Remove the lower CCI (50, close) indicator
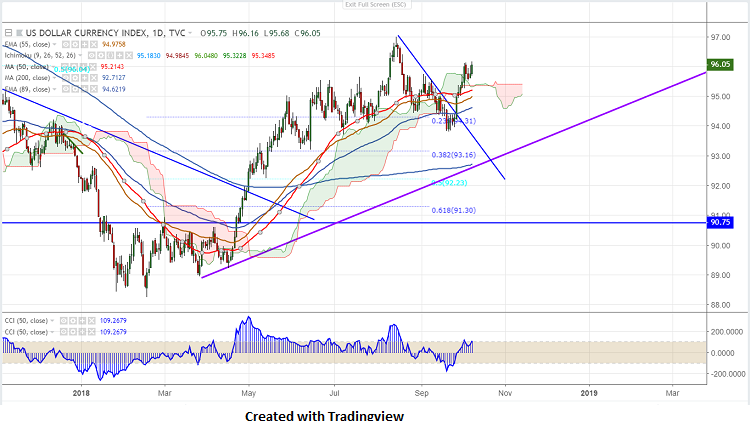Screen dimensions: 752x421 pyautogui.click(x=92, y=332)
